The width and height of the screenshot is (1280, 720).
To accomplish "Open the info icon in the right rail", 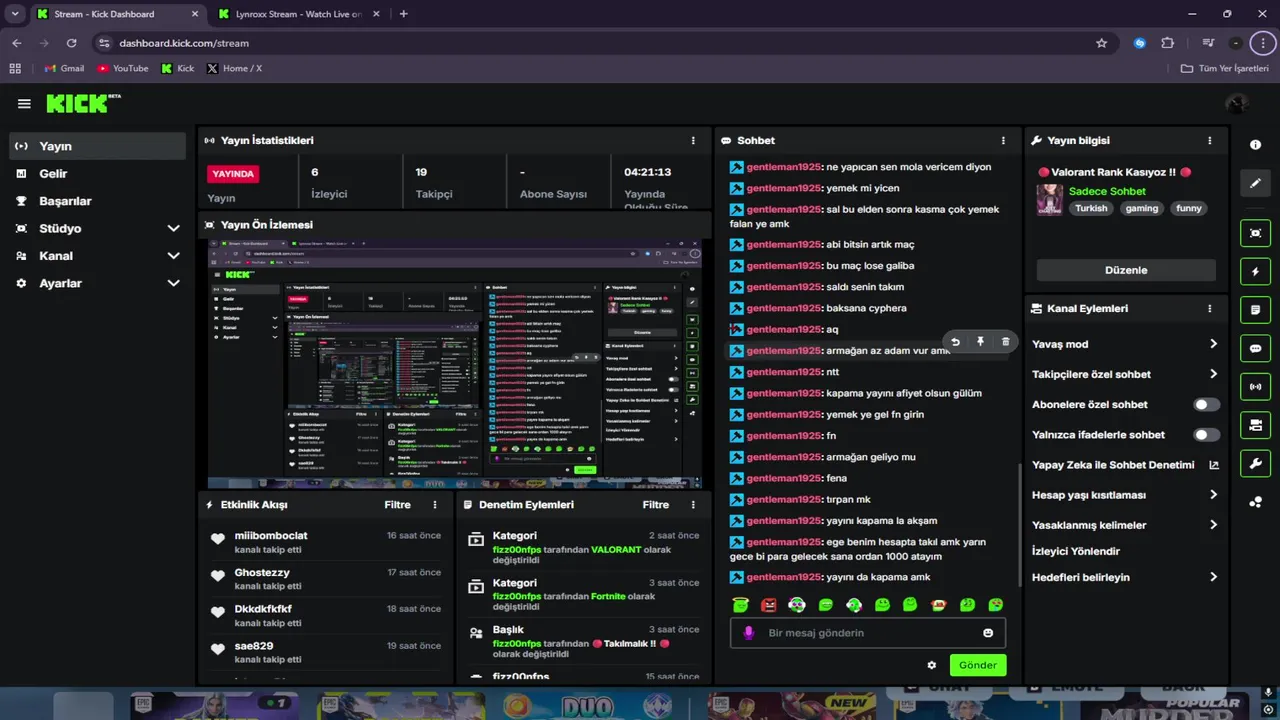I will click(x=1255, y=145).
